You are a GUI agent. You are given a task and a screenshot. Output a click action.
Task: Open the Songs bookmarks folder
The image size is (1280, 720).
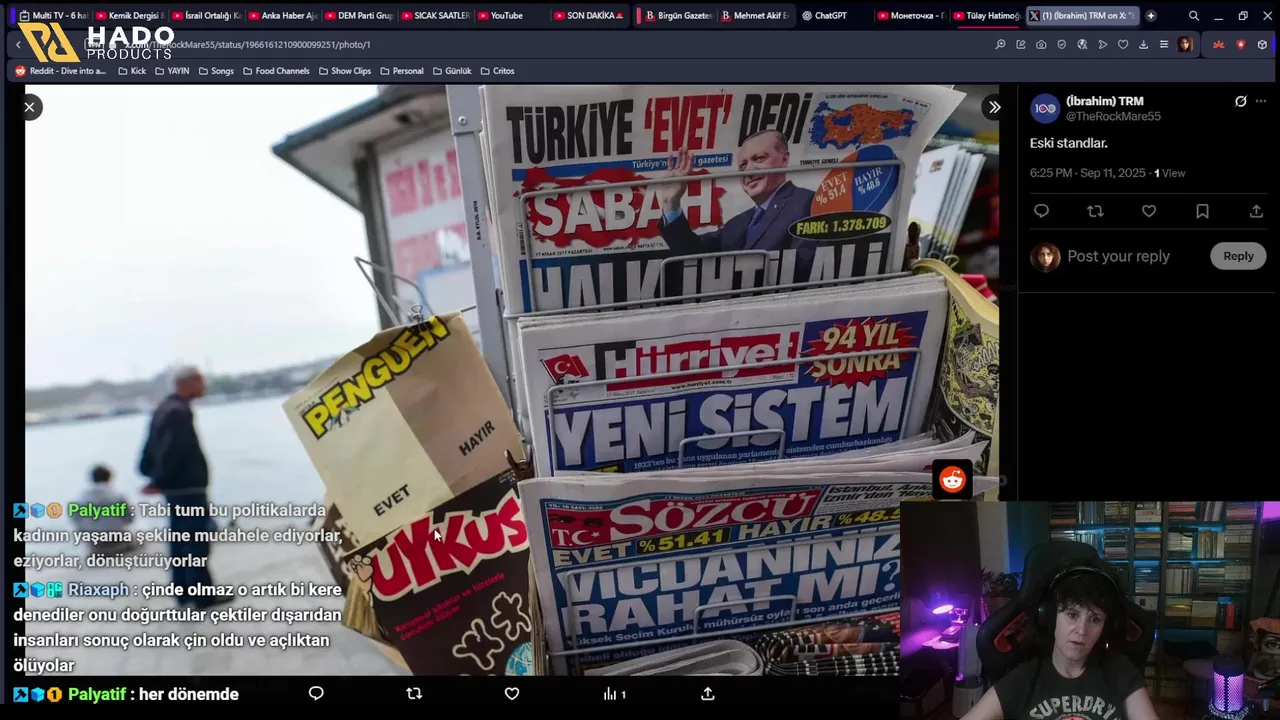point(216,71)
